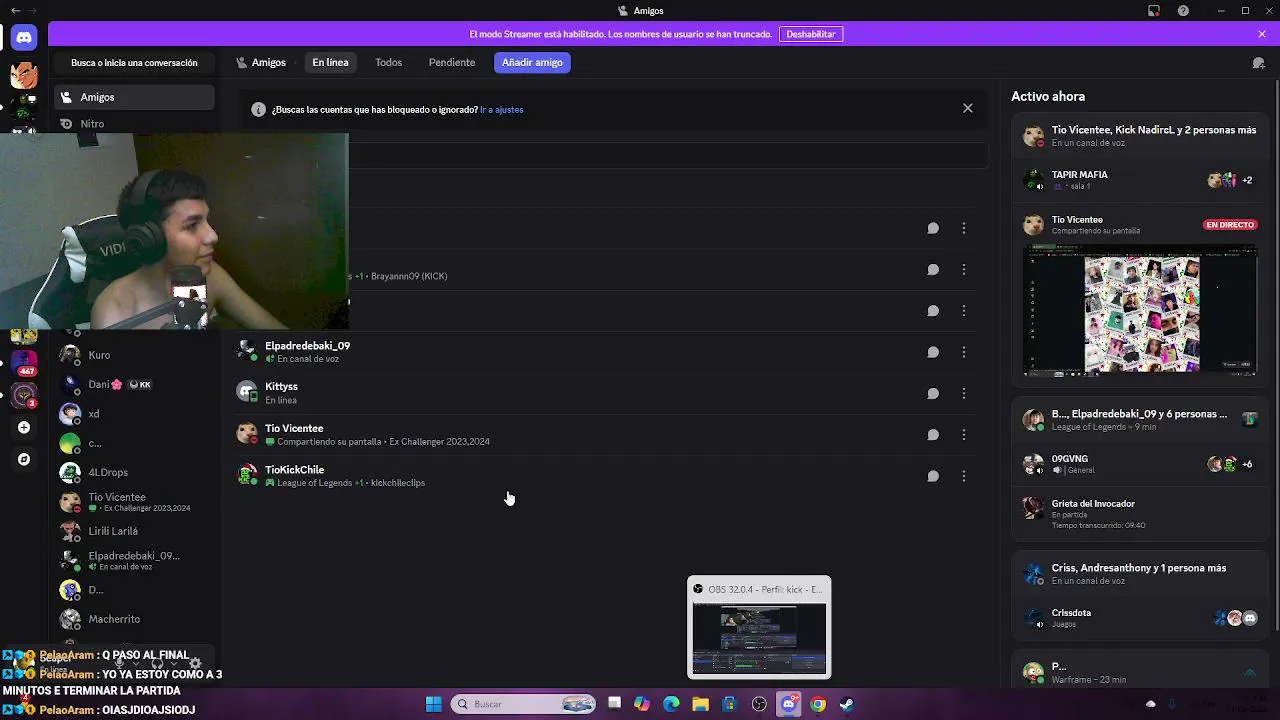The image size is (1280, 720).
Task: Message TioKickChile via chat bubble icon
Action: [x=933, y=476]
